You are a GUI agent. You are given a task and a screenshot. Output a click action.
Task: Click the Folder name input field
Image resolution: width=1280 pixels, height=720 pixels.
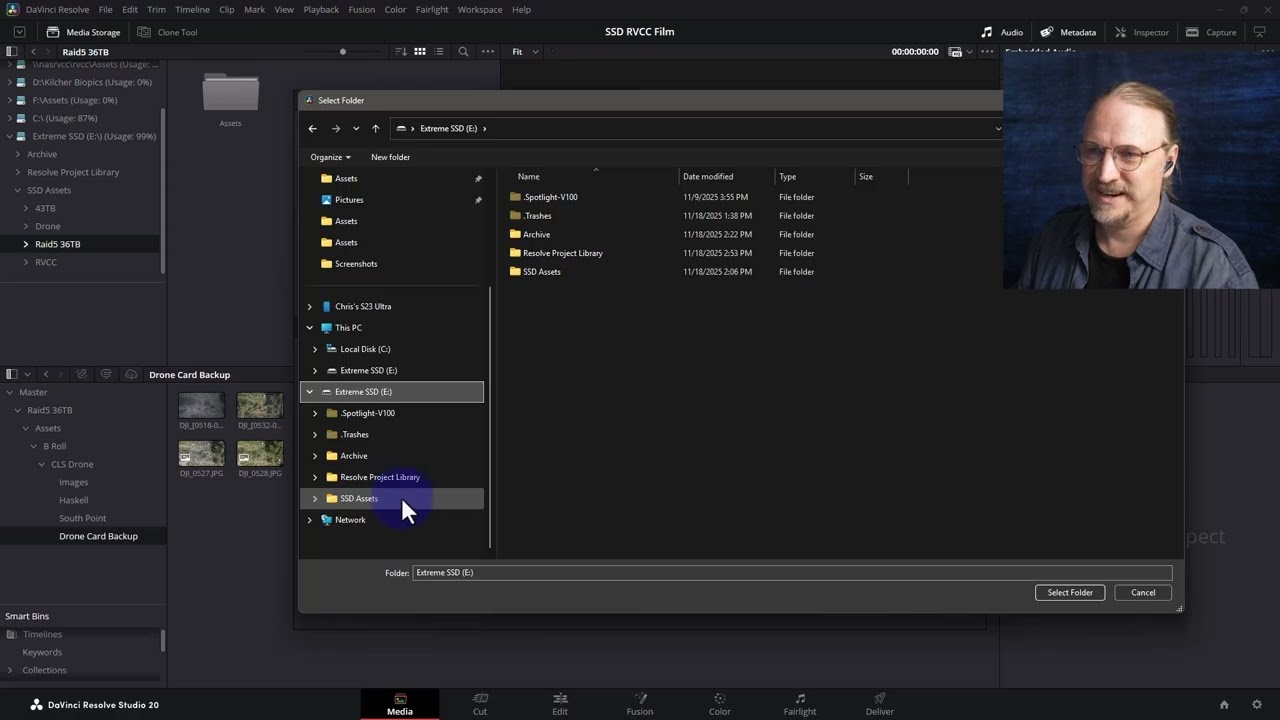pyautogui.click(x=792, y=573)
